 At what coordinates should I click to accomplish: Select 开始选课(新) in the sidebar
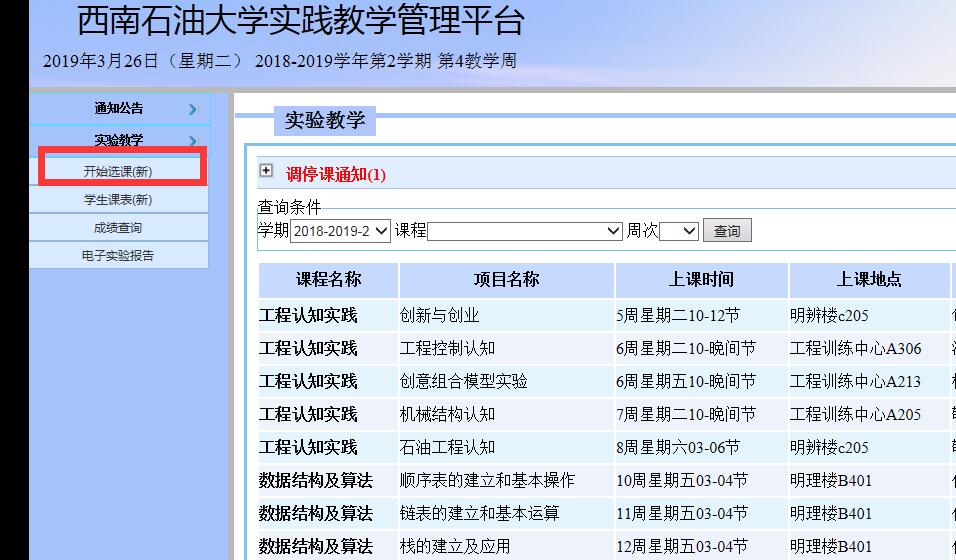[118, 171]
